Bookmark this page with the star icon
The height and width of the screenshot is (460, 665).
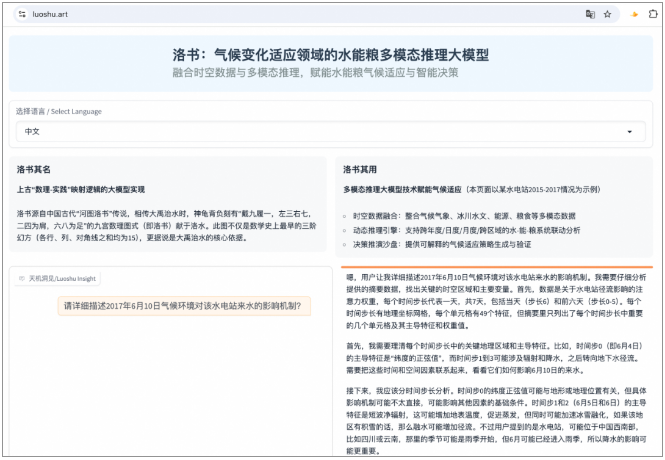[x=607, y=14]
